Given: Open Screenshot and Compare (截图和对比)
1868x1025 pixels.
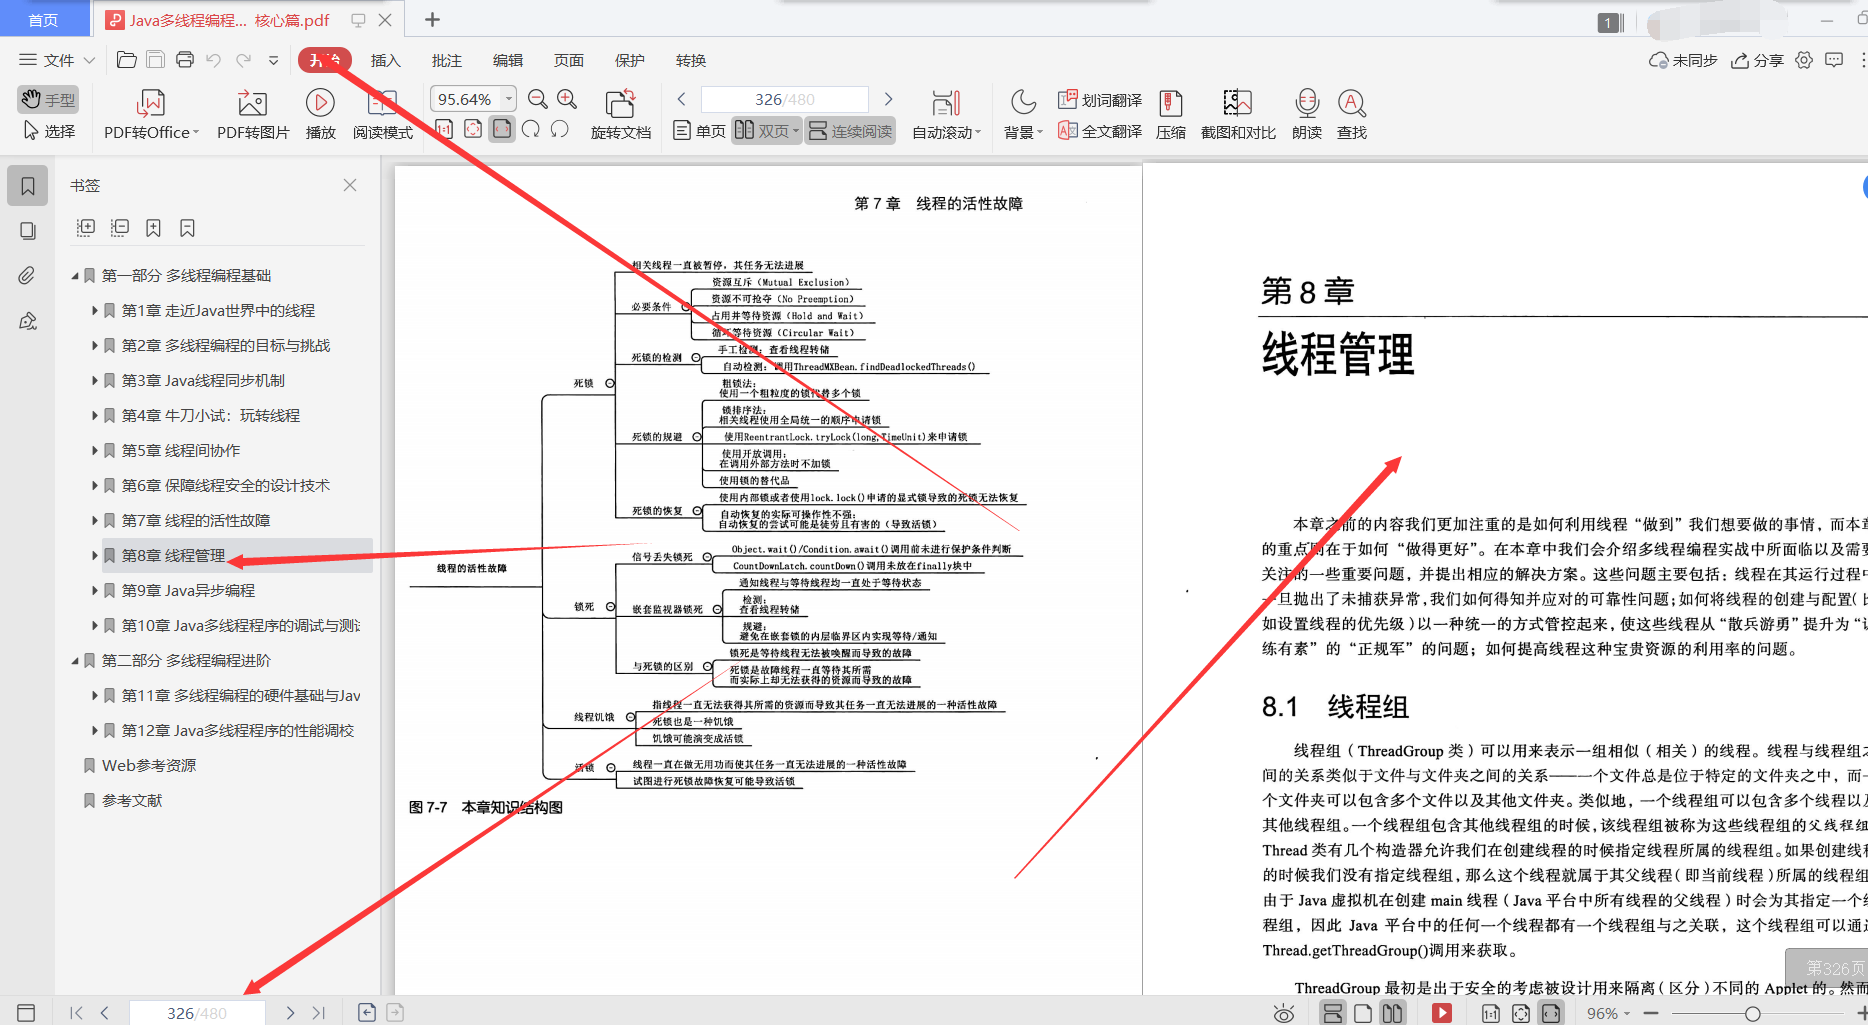Looking at the screenshot, I should click(1238, 115).
